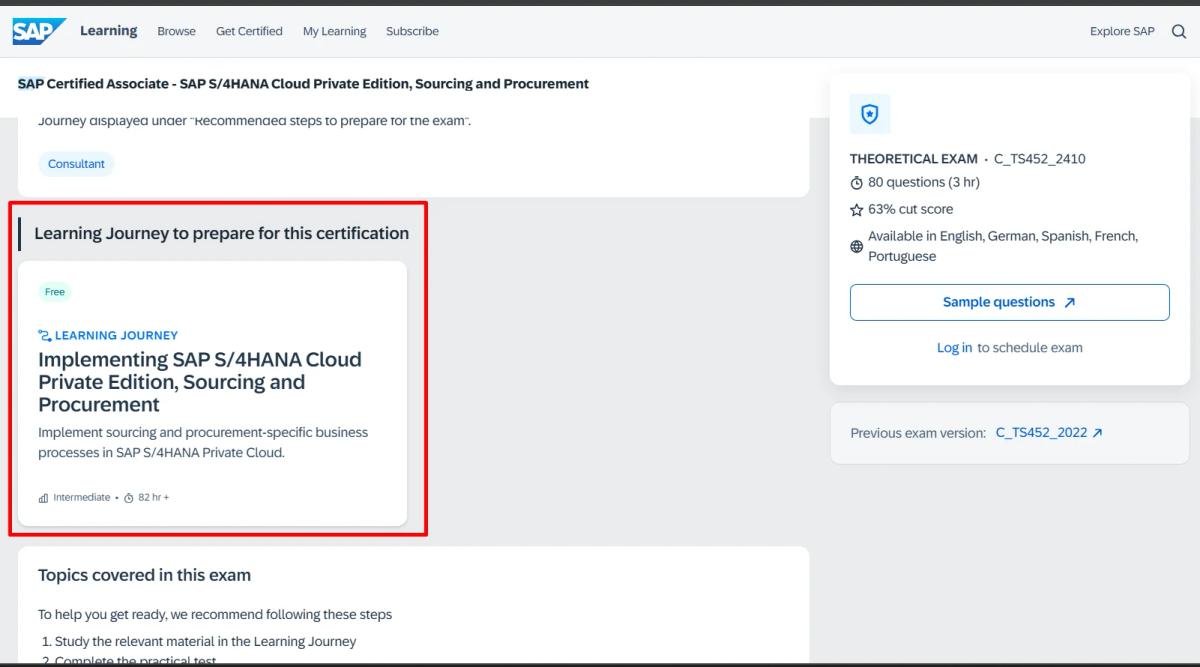Click the Learning Journey path icon
The height and width of the screenshot is (667, 1200).
[45, 335]
